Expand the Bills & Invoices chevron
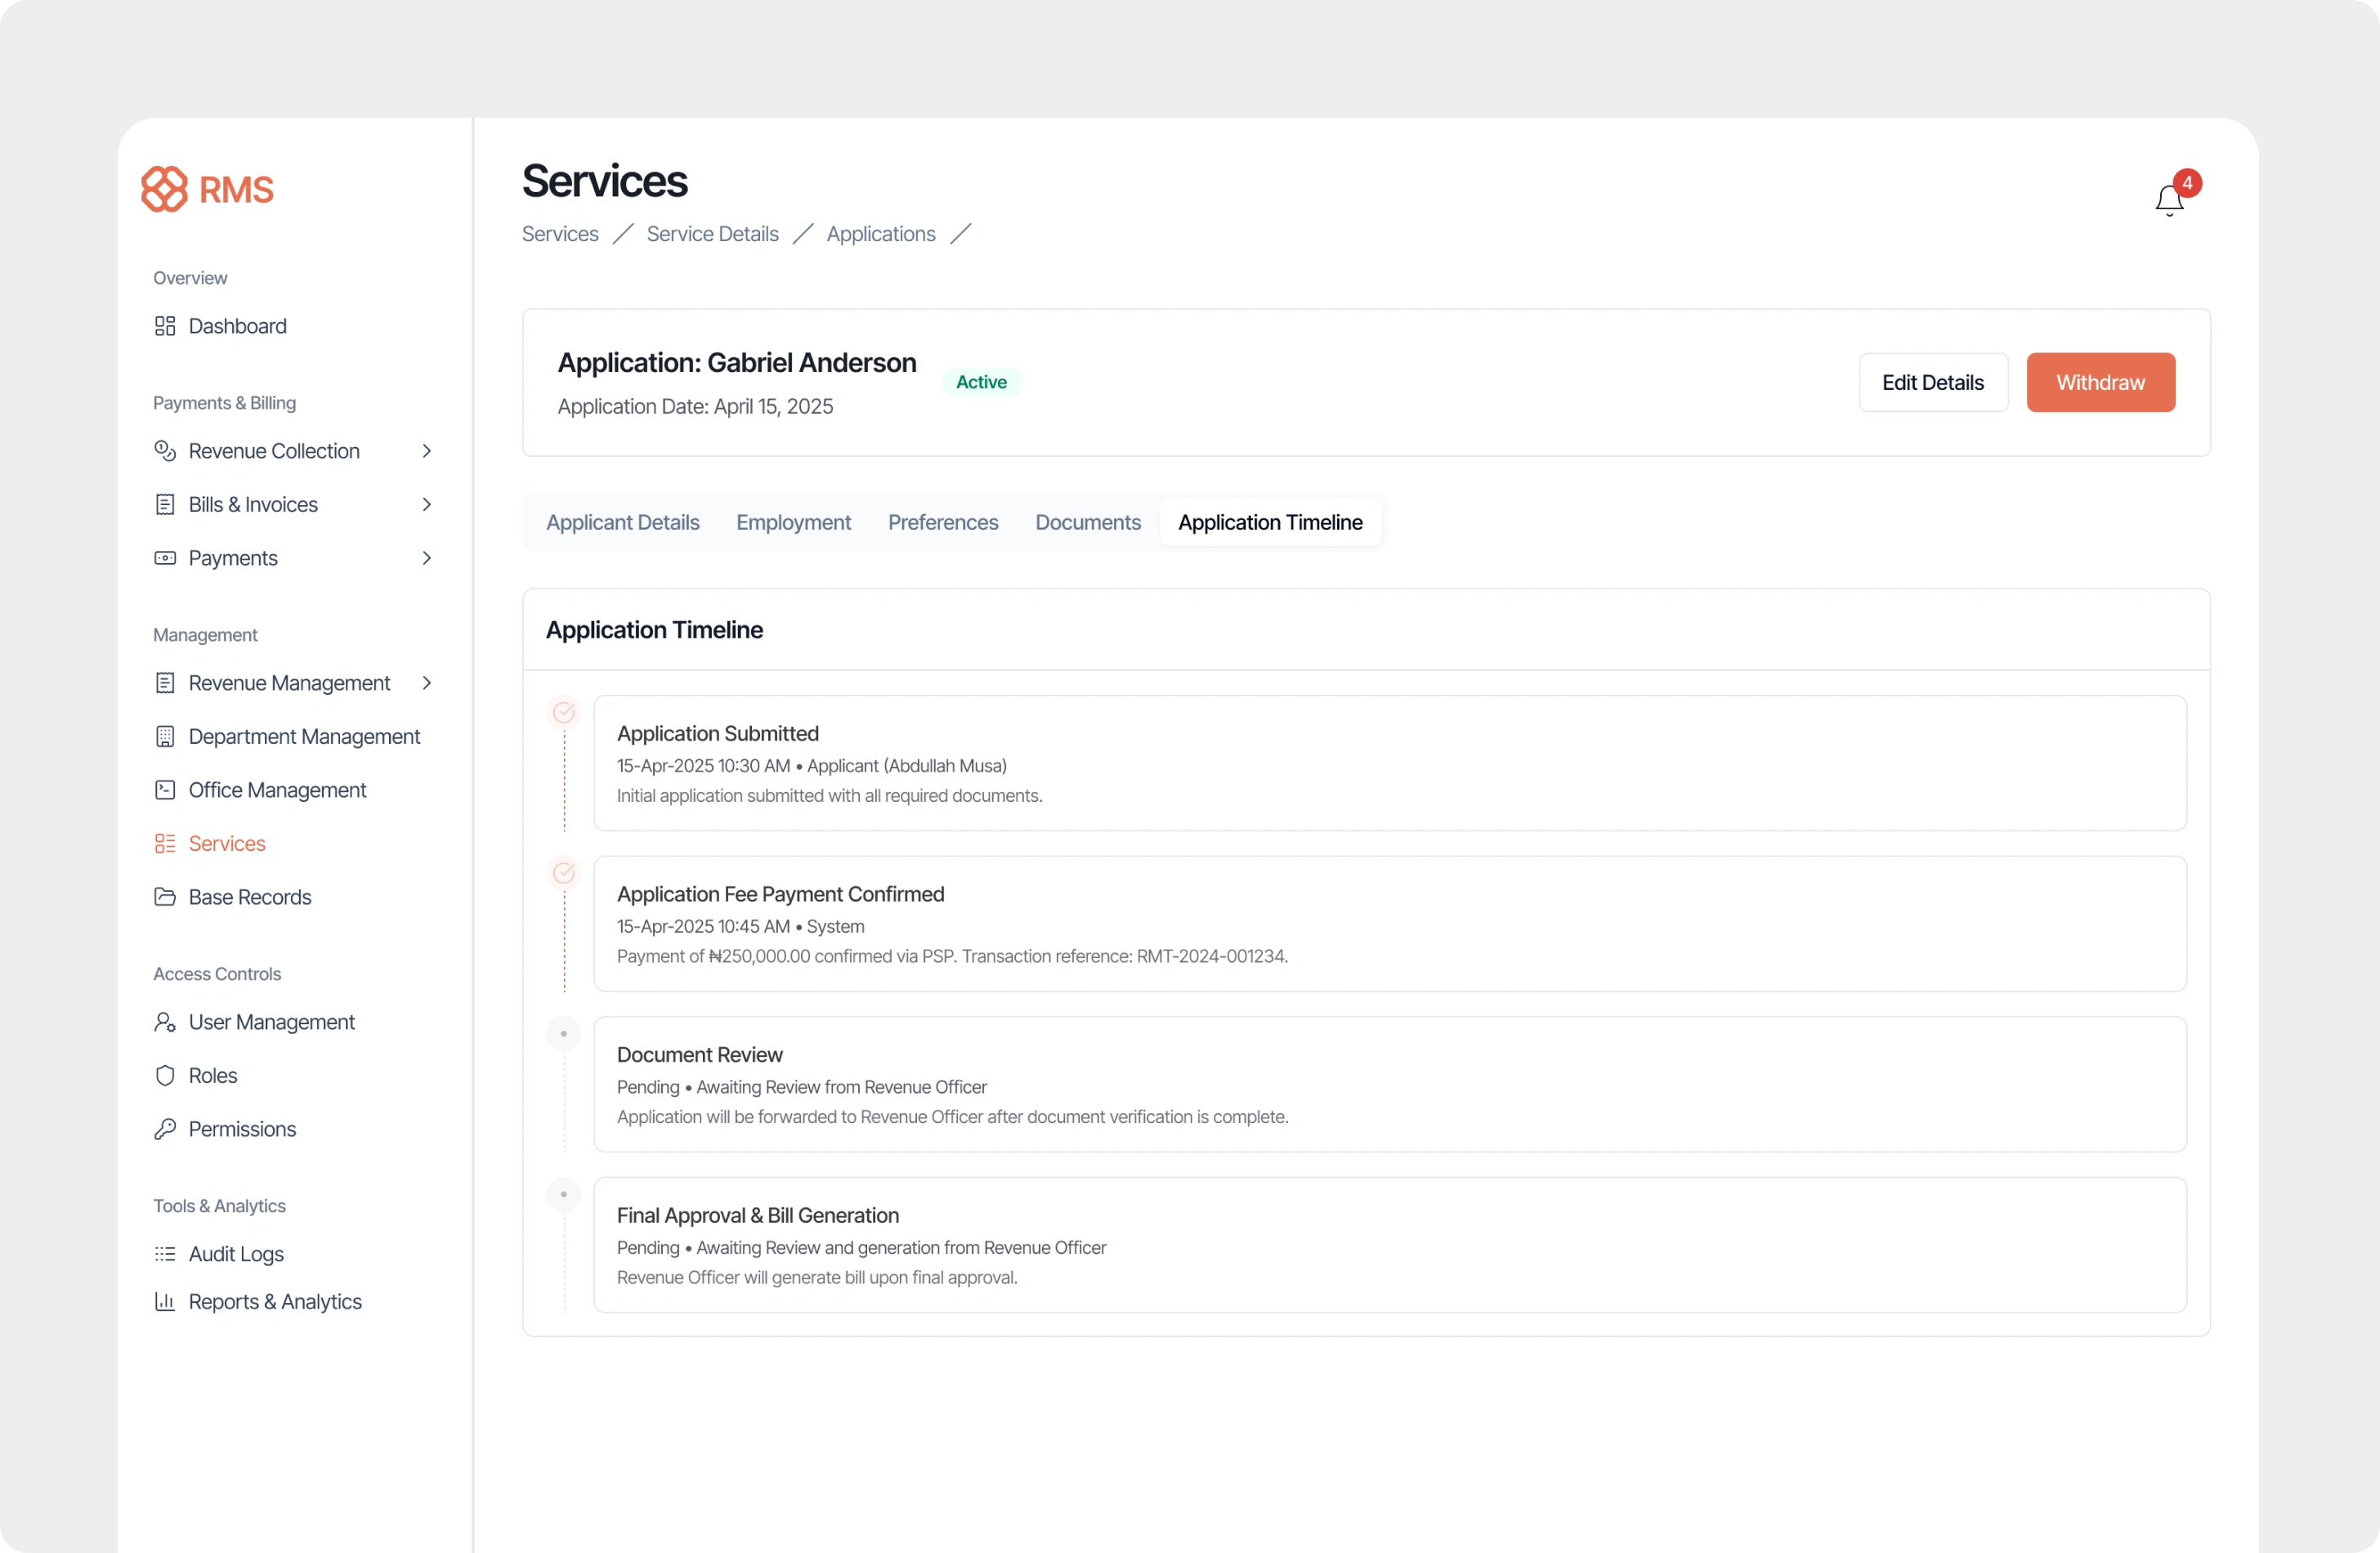 [427, 505]
